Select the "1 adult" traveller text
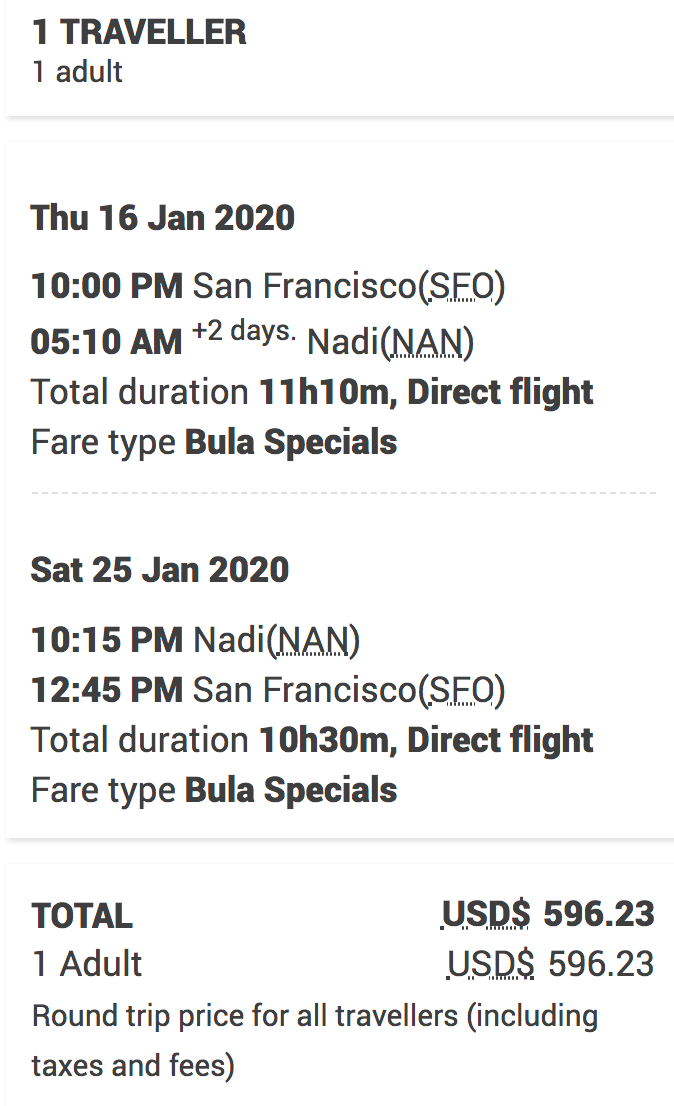The width and height of the screenshot is (674, 1106). click(78, 72)
